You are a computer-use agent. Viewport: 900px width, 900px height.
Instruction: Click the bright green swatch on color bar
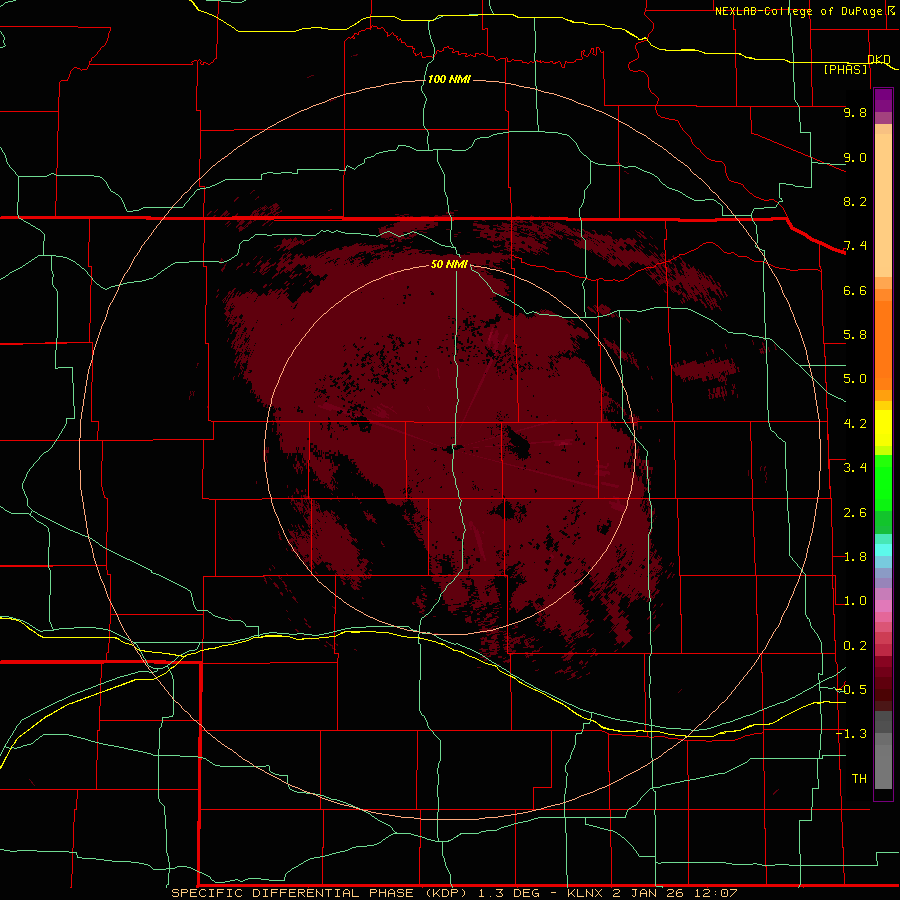(883, 483)
